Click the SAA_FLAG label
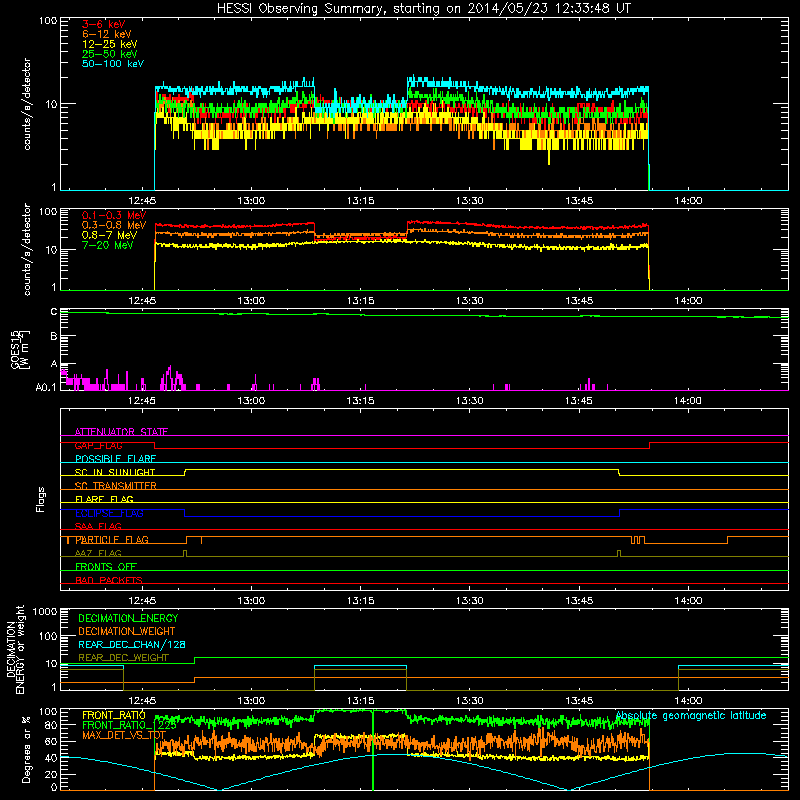The height and width of the screenshot is (800, 800). click(x=98, y=526)
